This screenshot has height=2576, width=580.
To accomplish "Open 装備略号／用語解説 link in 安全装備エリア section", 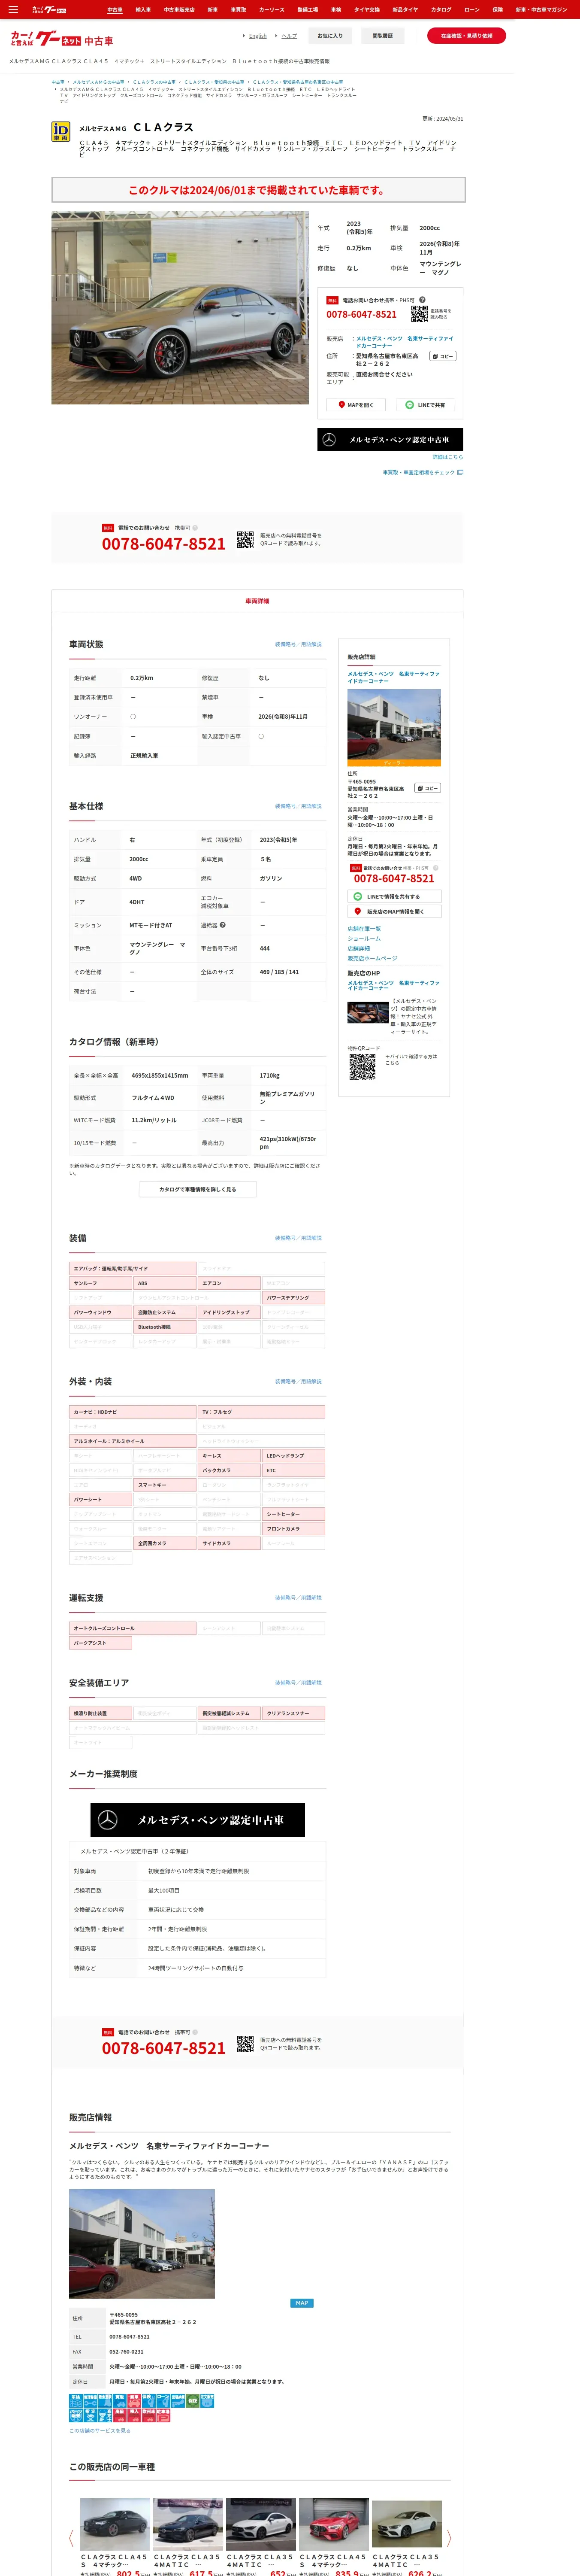I will [x=298, y=1683].
